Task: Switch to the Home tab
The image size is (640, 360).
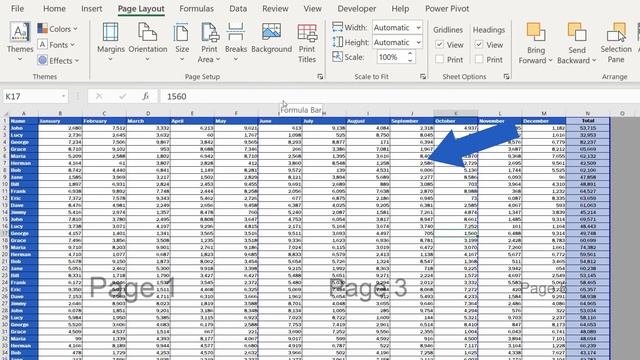Action: [54, 9]
